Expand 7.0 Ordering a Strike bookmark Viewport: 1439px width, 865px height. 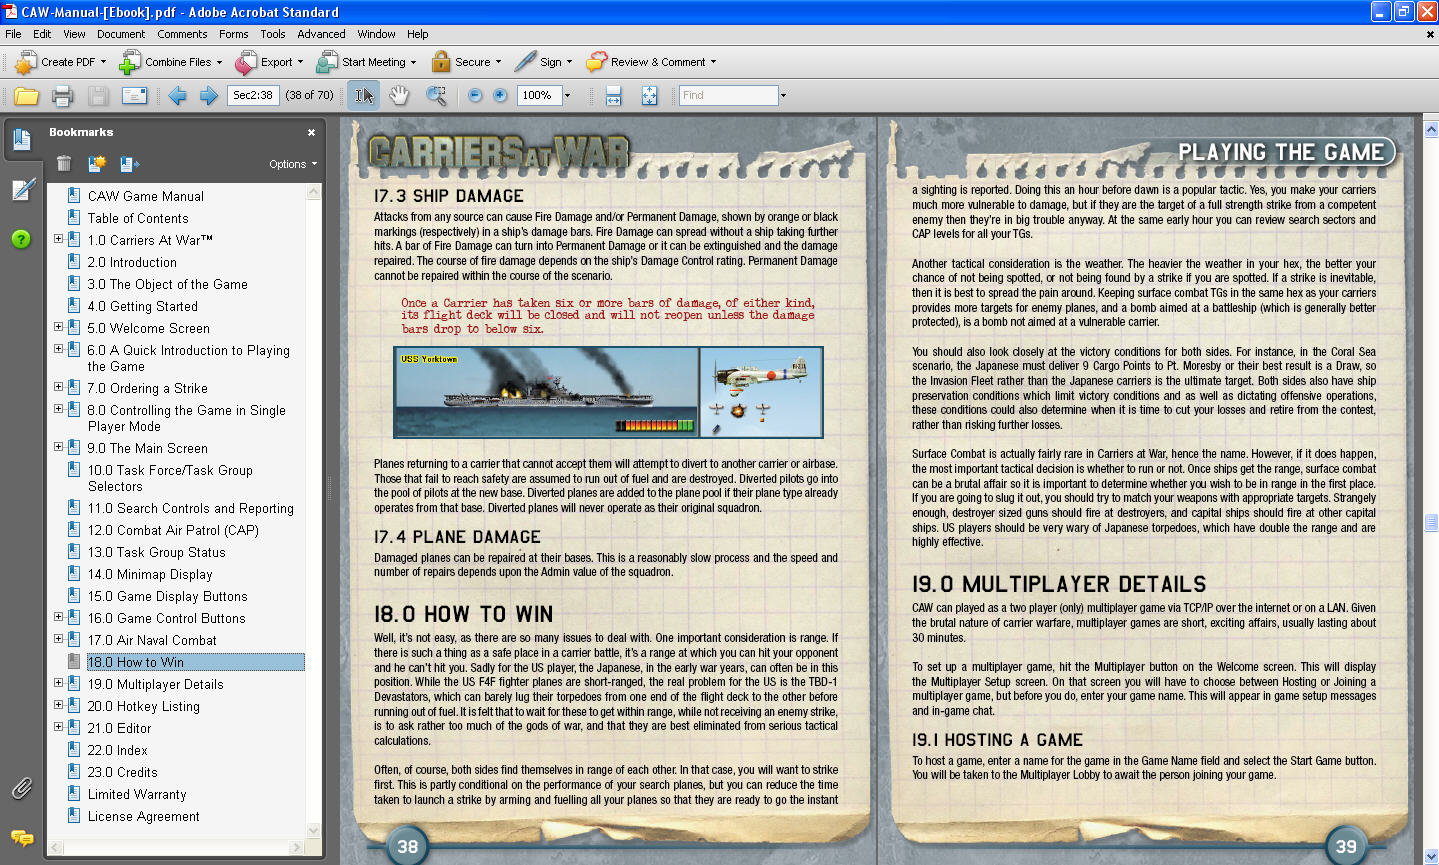58,387
